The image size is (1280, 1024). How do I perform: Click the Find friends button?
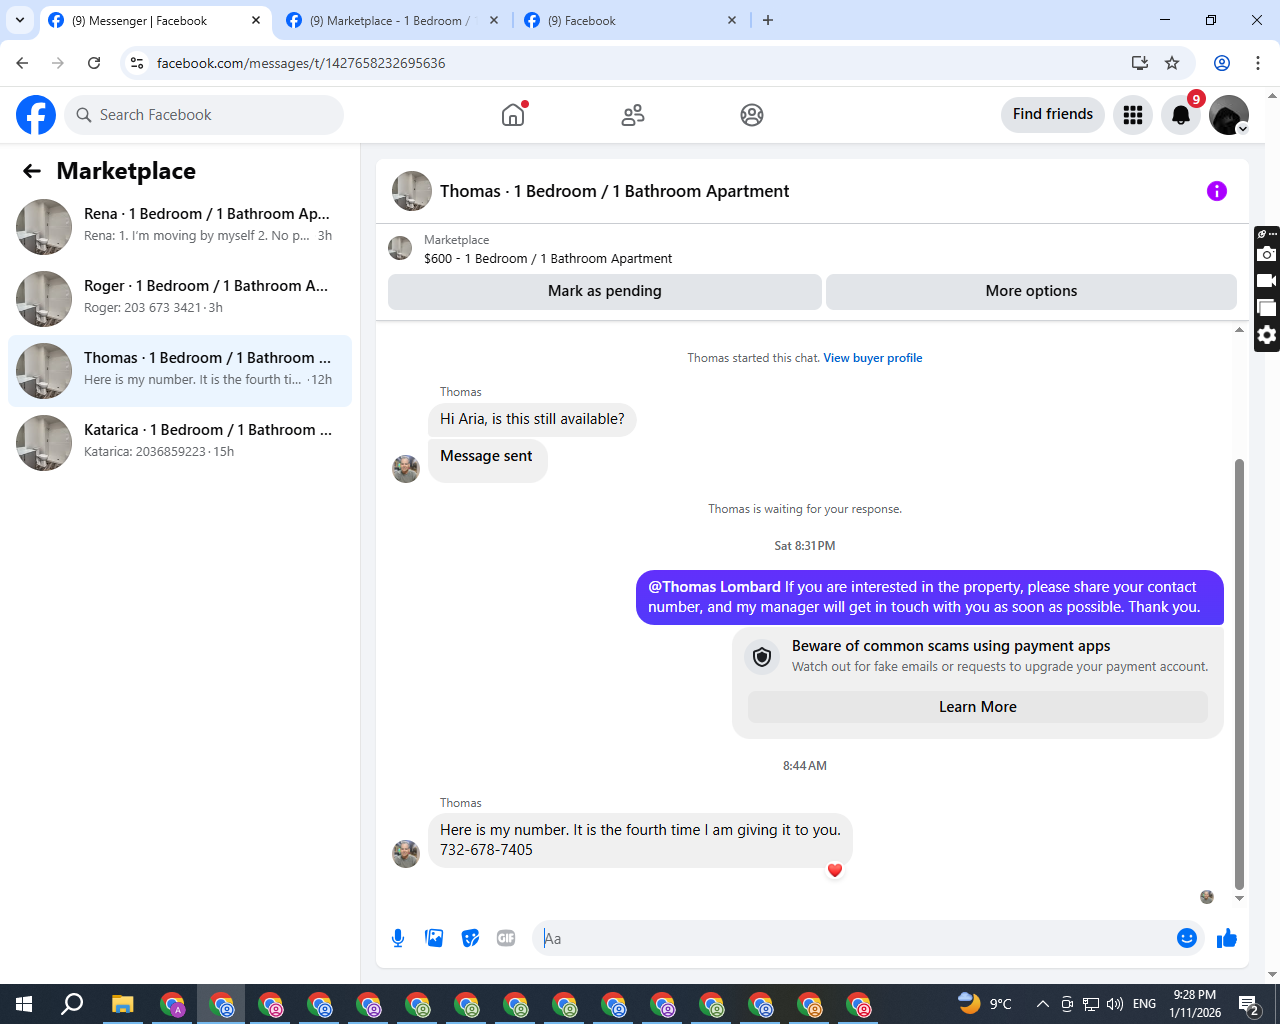point(1053,114)
